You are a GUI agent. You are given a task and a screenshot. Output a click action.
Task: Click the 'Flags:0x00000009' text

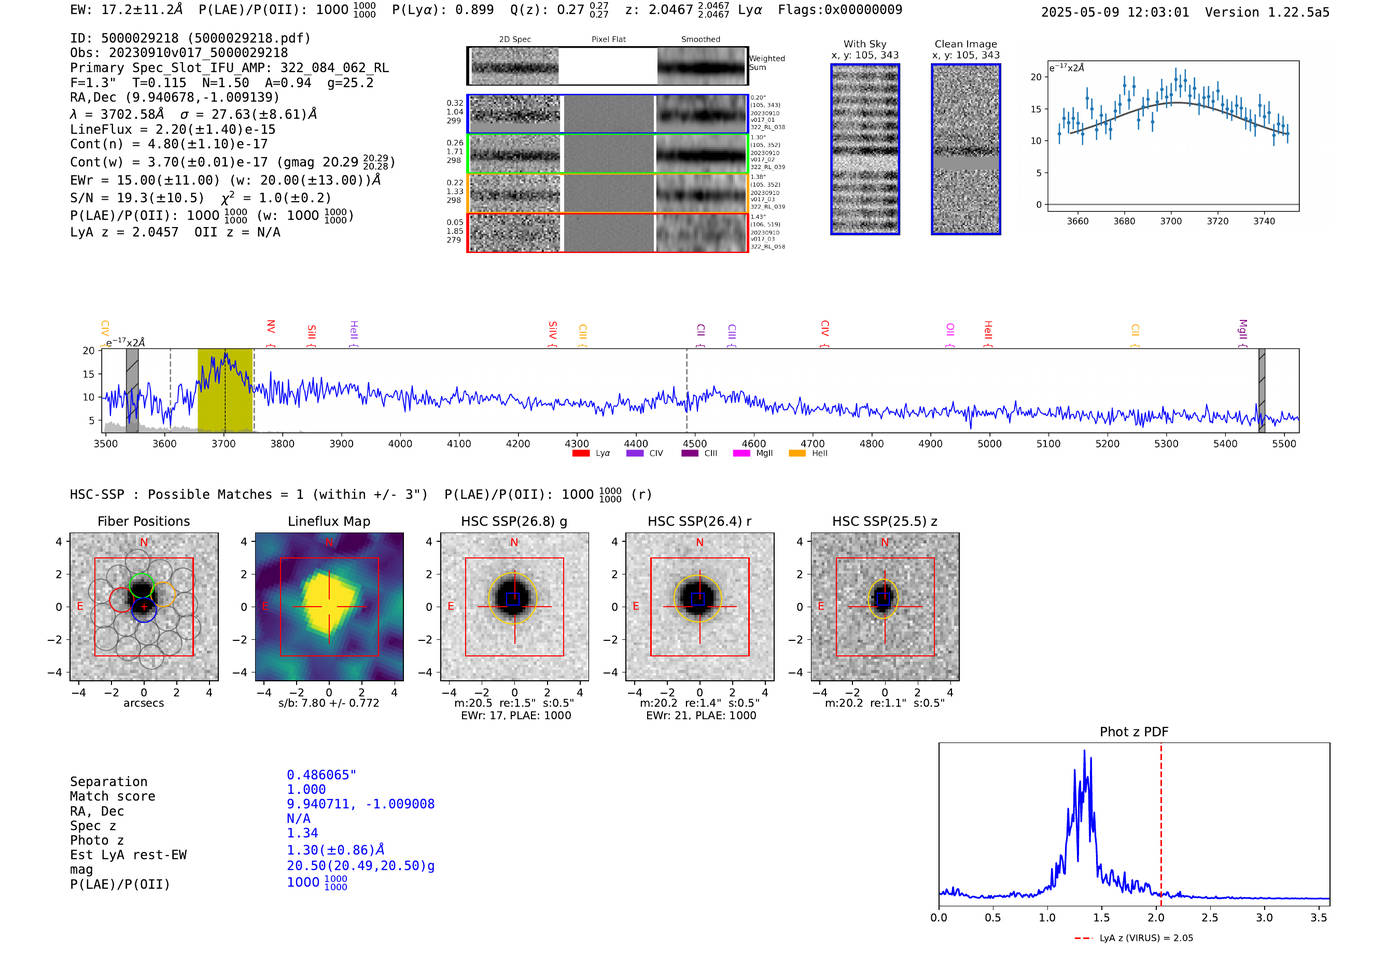(840, 10)
